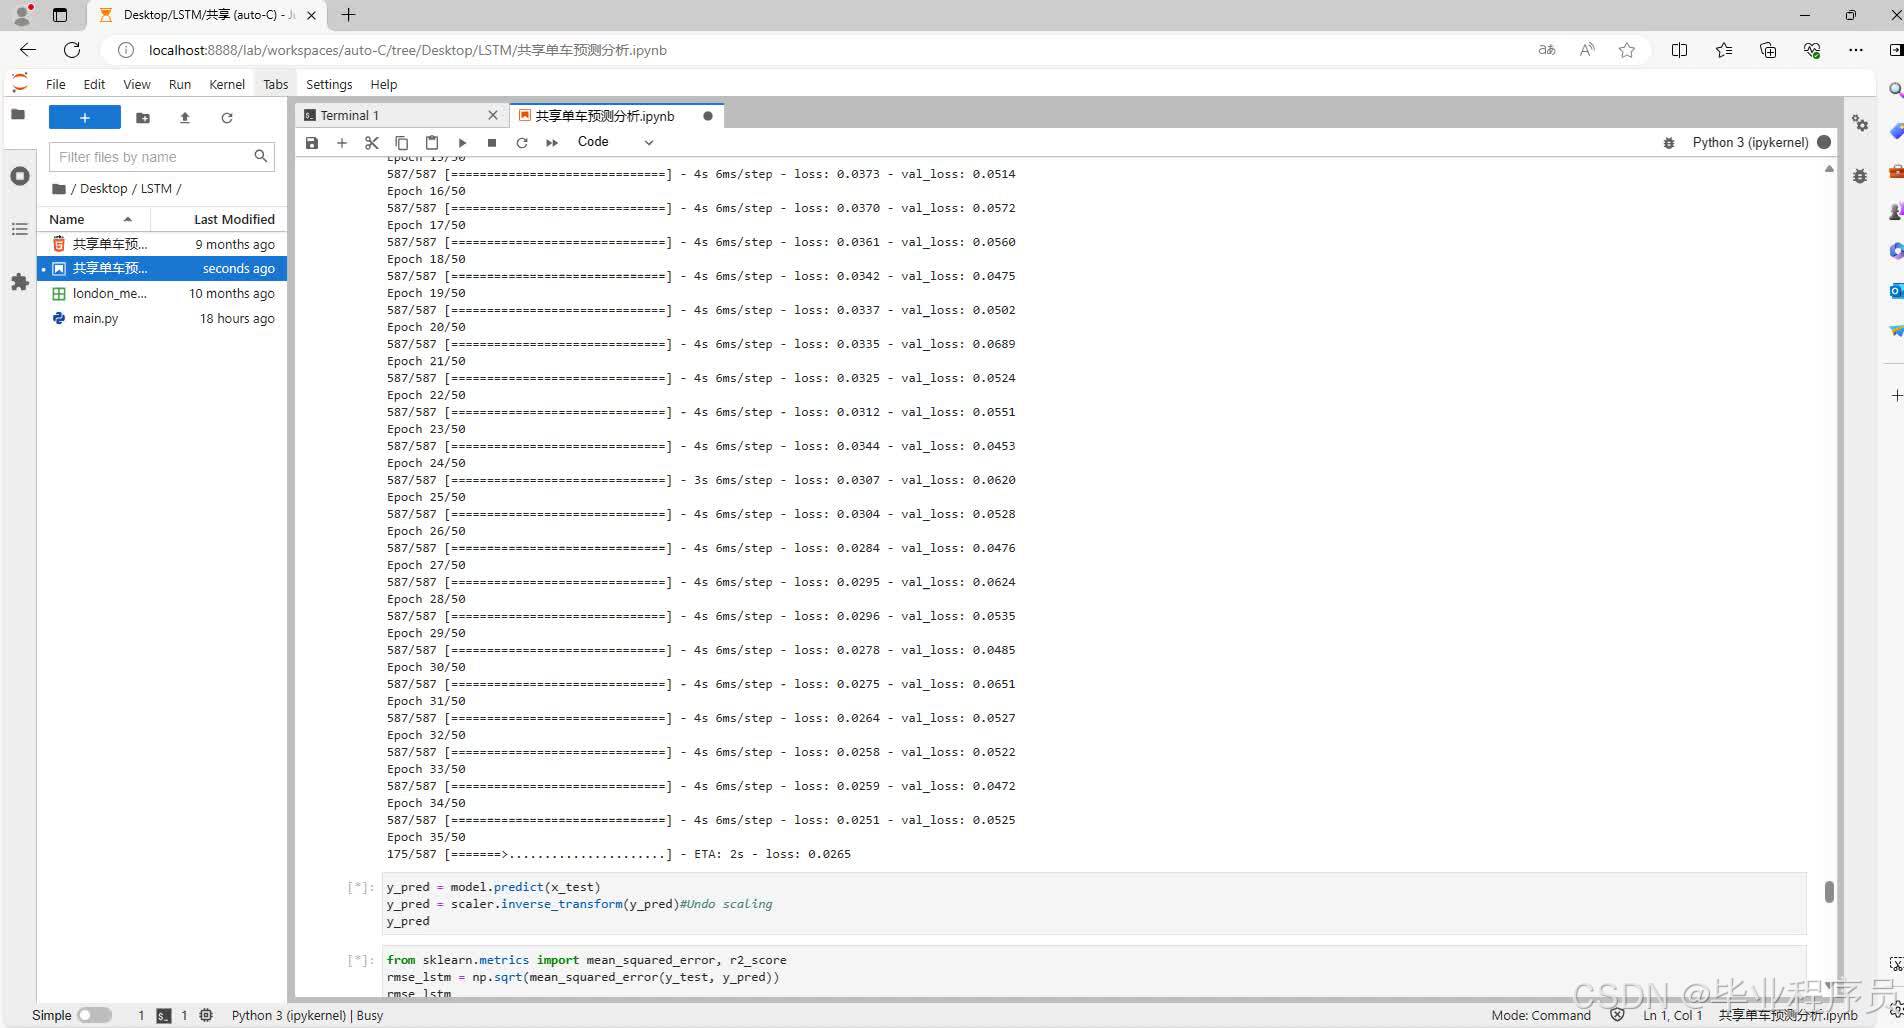Screen dimensions: 1904x1028
Task: Open the extension manager sidebar
Action: click(19, 282)
